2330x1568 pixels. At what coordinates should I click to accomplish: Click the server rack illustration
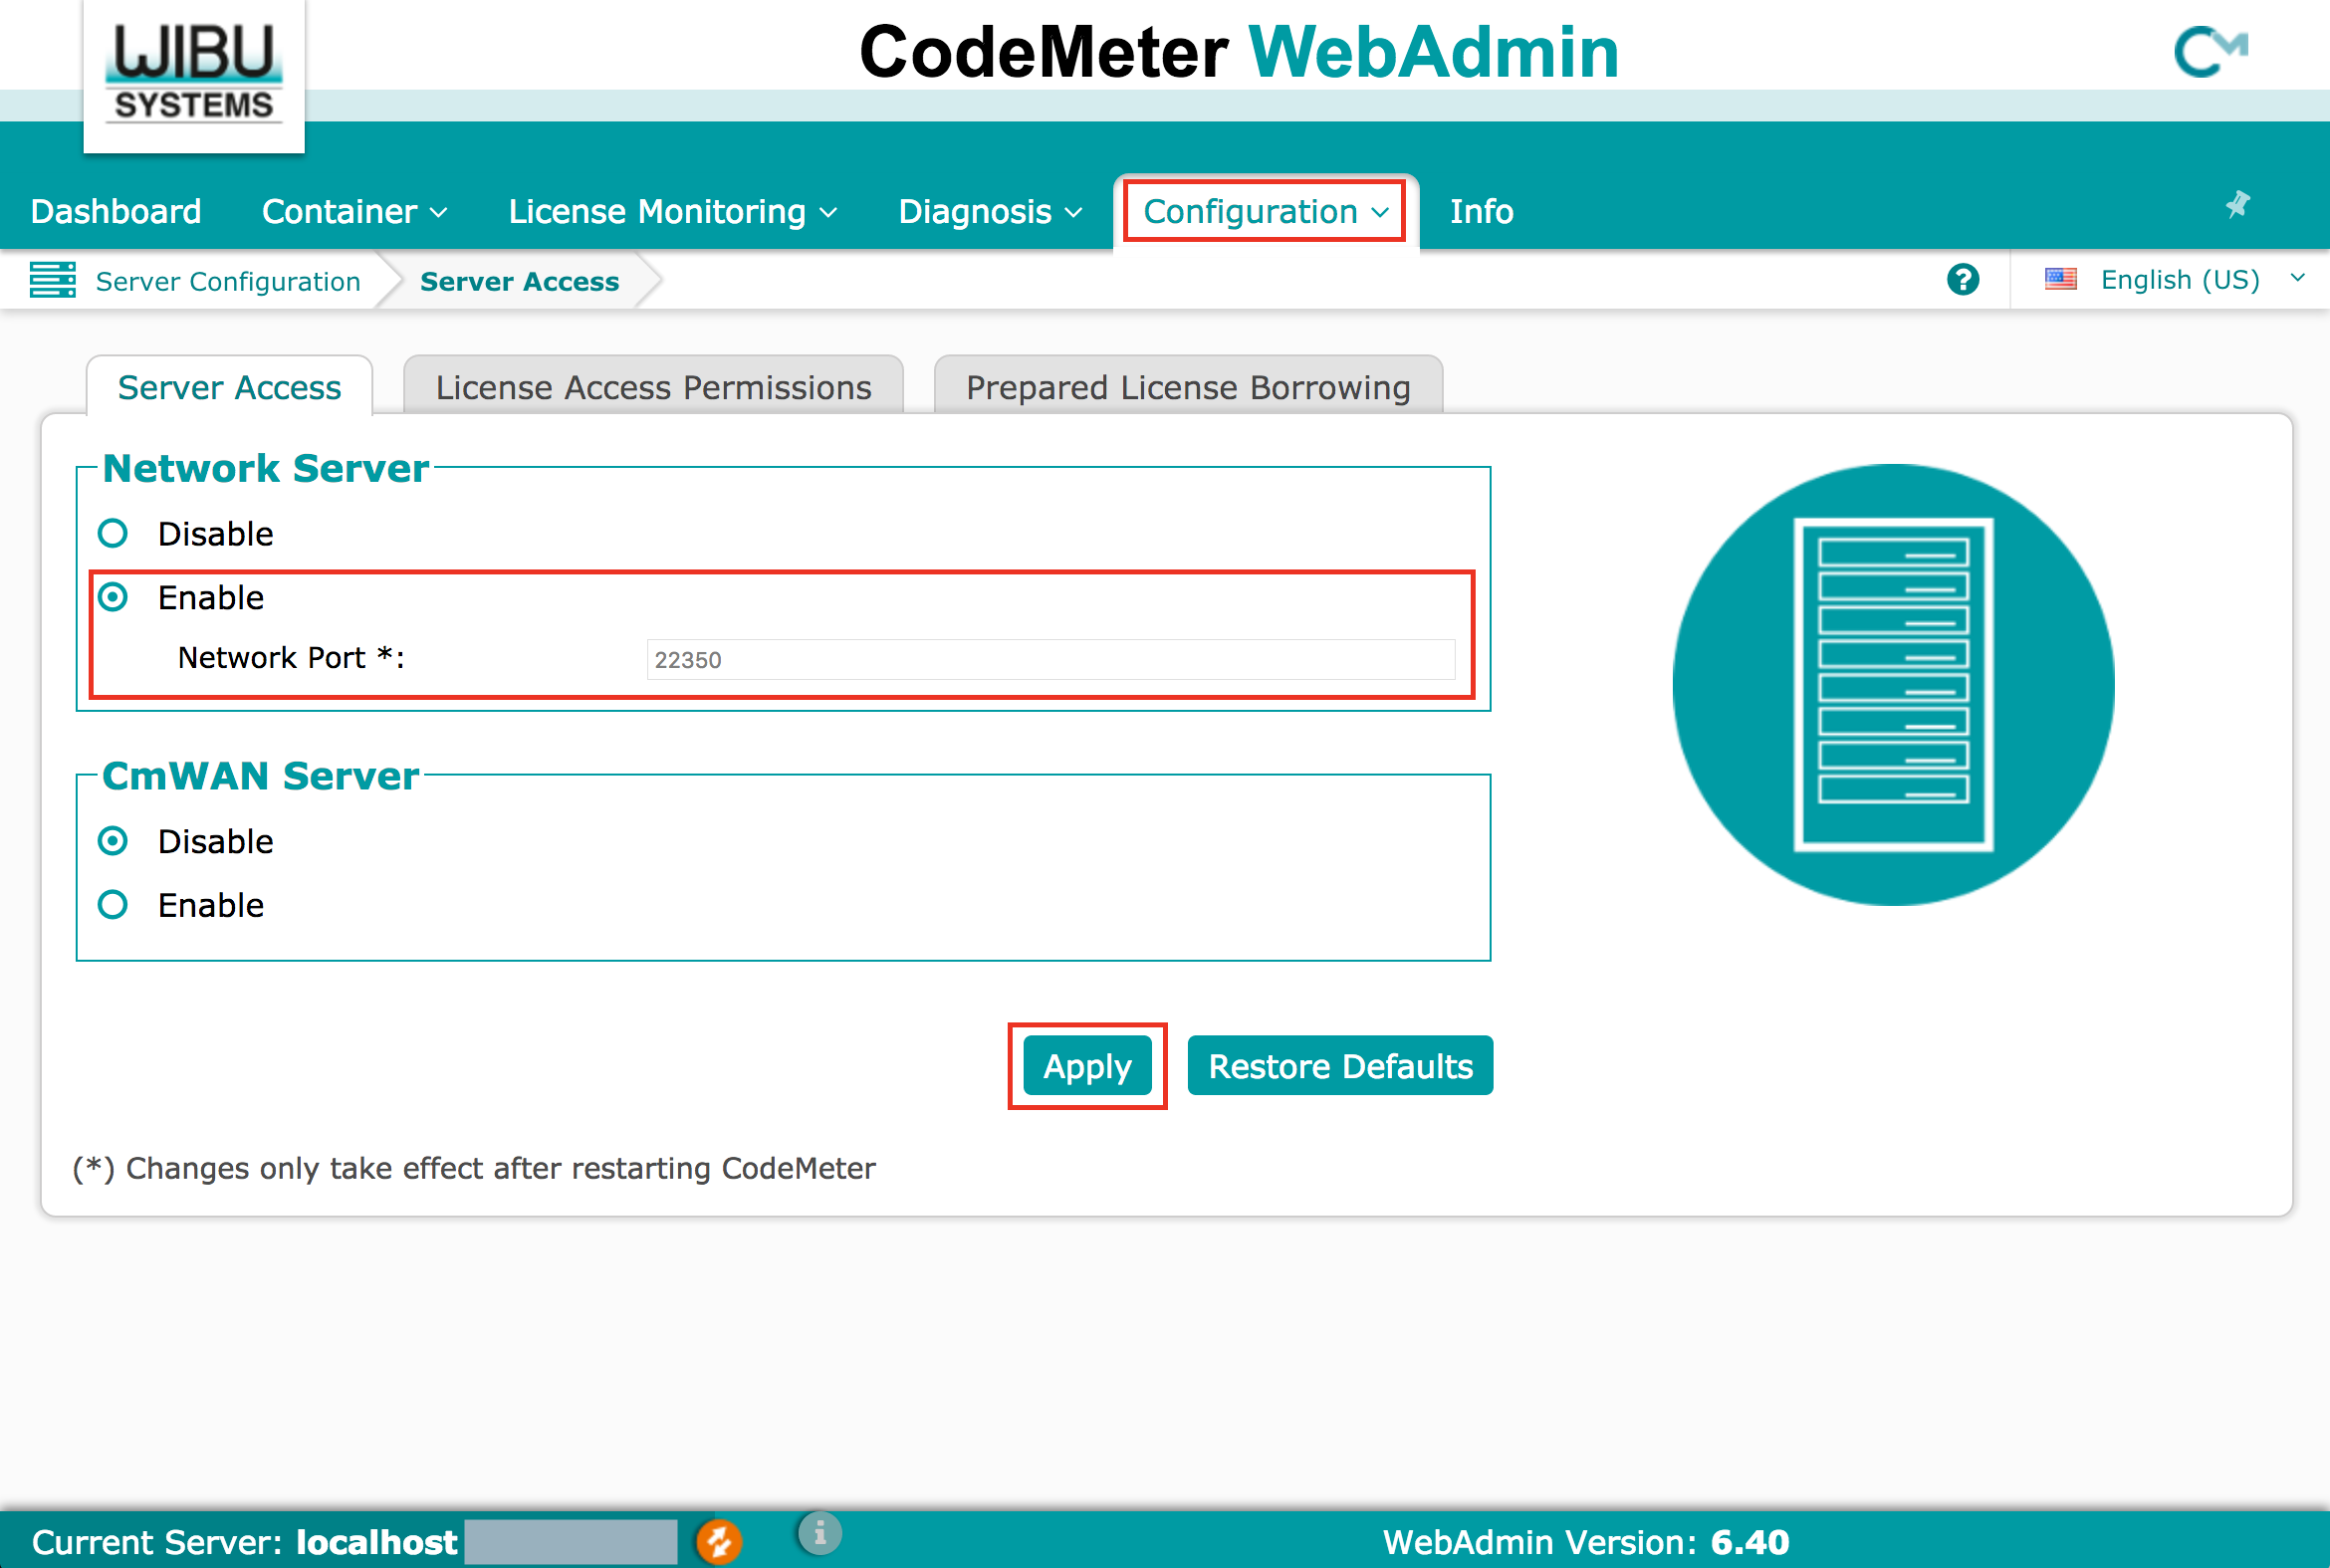click(x=1893, y=685)
